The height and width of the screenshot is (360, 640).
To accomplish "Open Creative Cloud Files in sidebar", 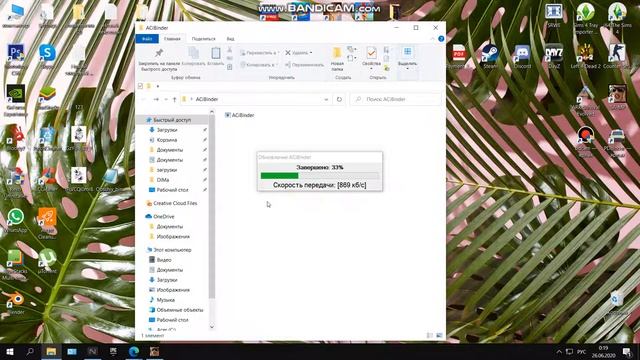I will (175, 203).
